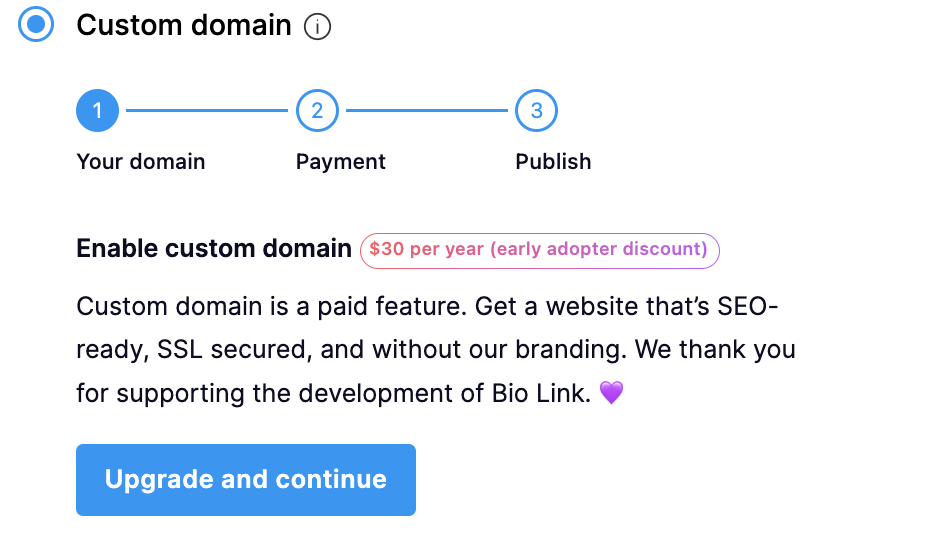Click the Enable custom domain heading
The image size is (932, 552).
coord(214,249)
